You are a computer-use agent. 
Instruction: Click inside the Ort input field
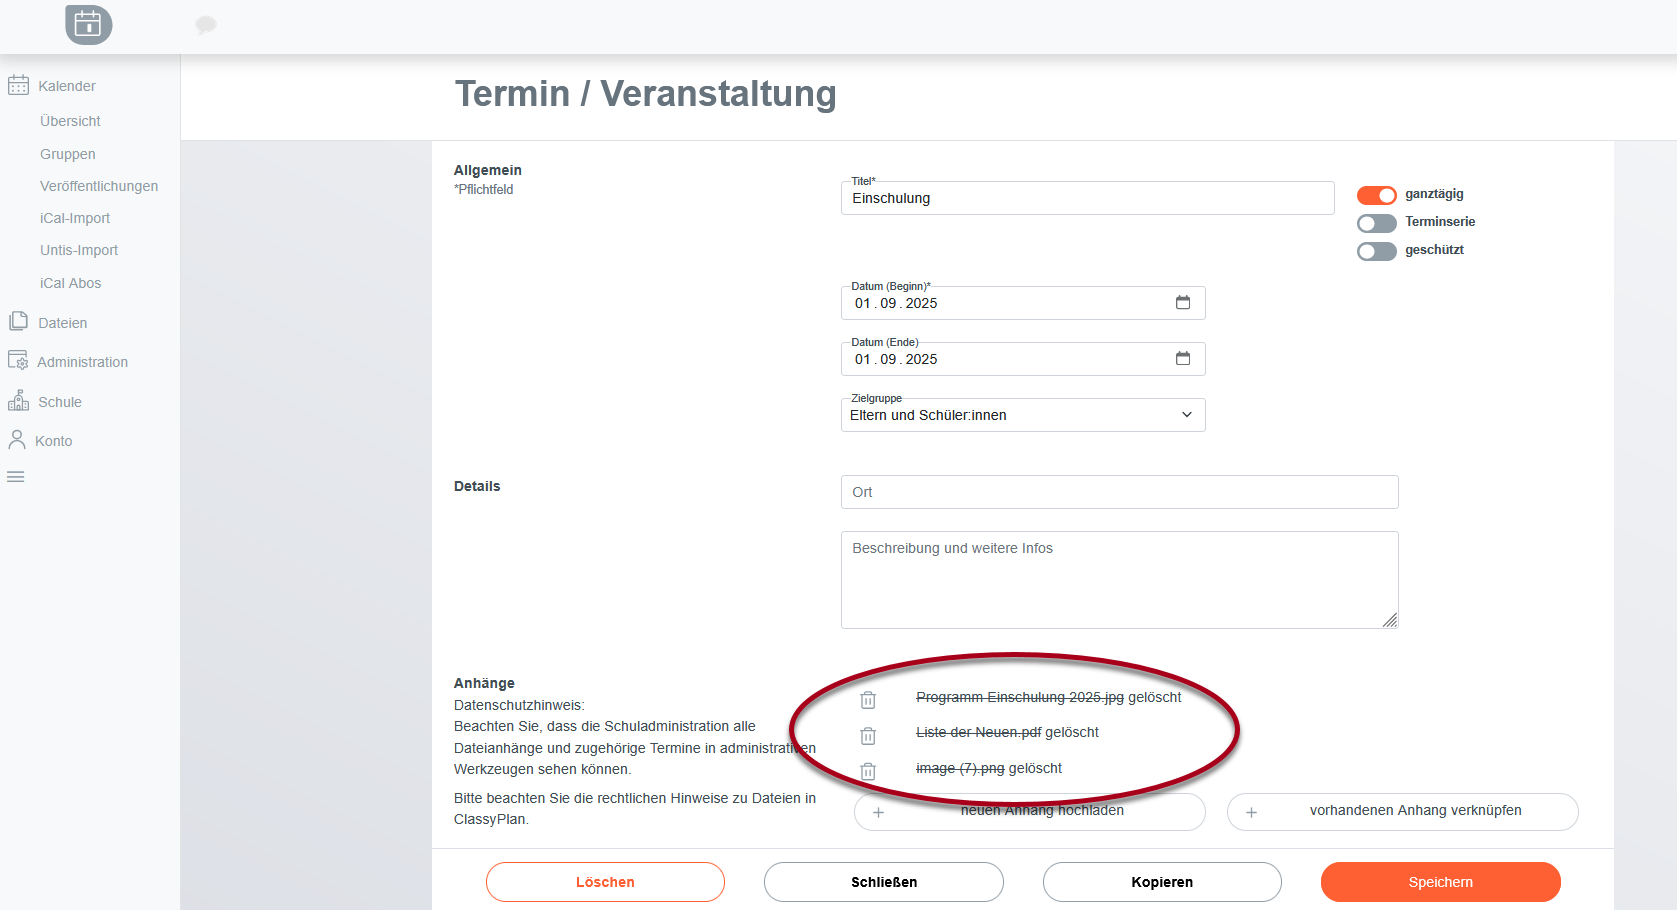point(1119,492)
